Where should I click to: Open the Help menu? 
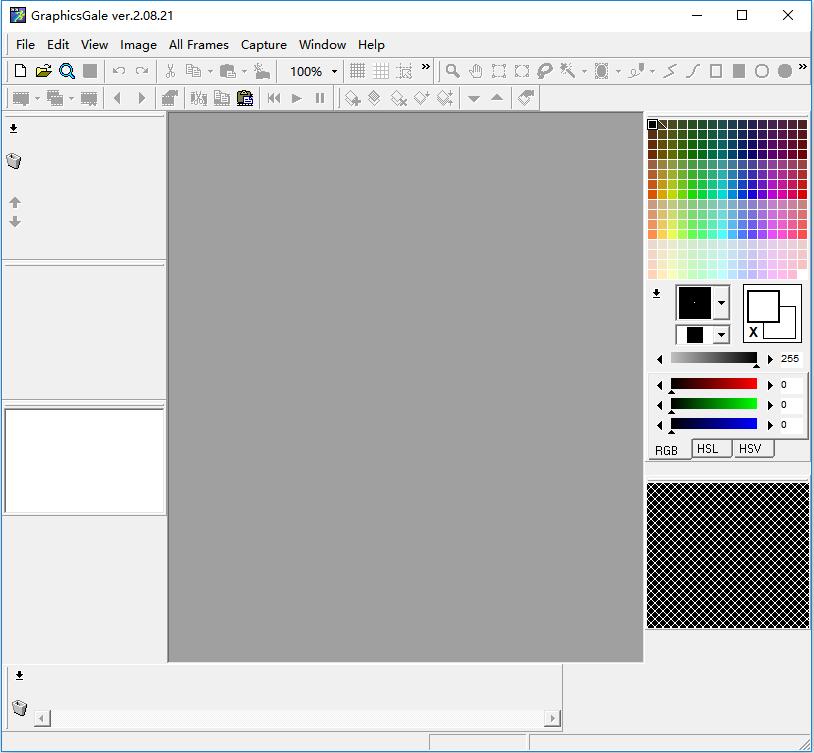371,45
